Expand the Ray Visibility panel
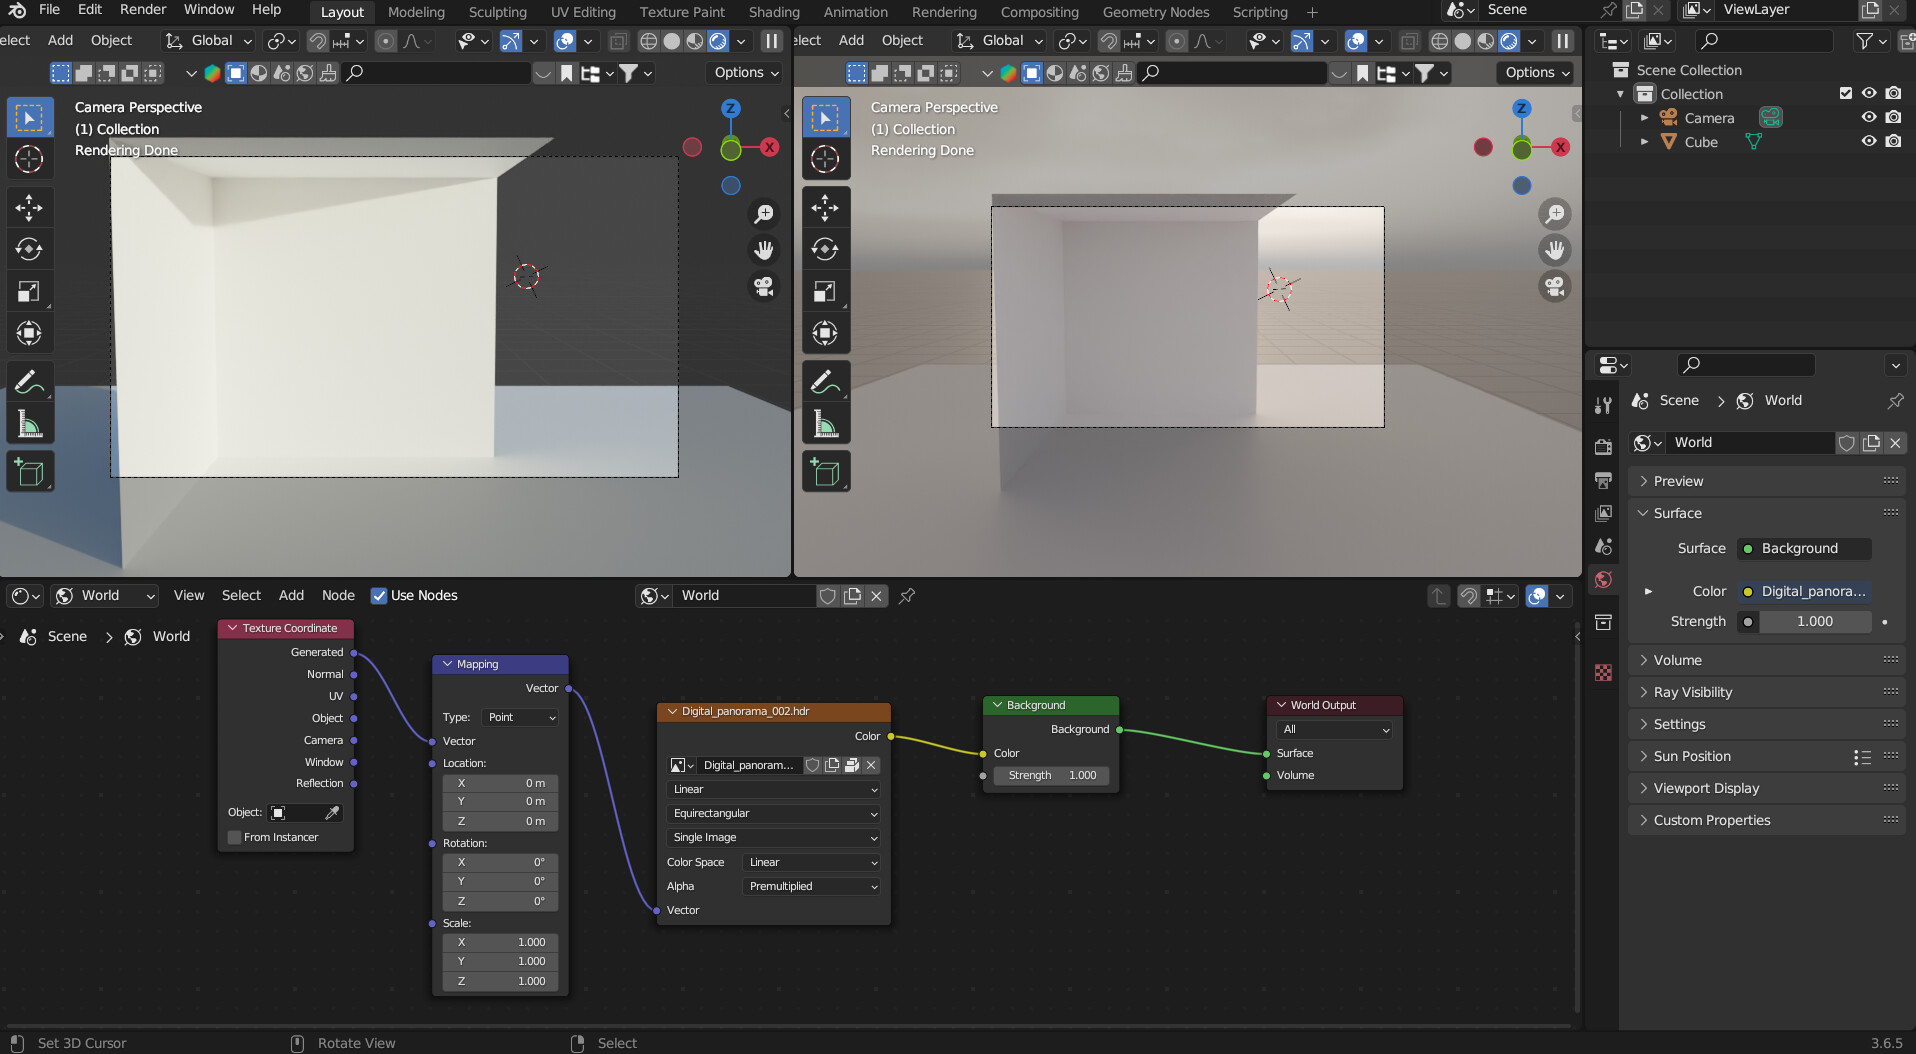 pyautogui.click(x=1767, y=692)
